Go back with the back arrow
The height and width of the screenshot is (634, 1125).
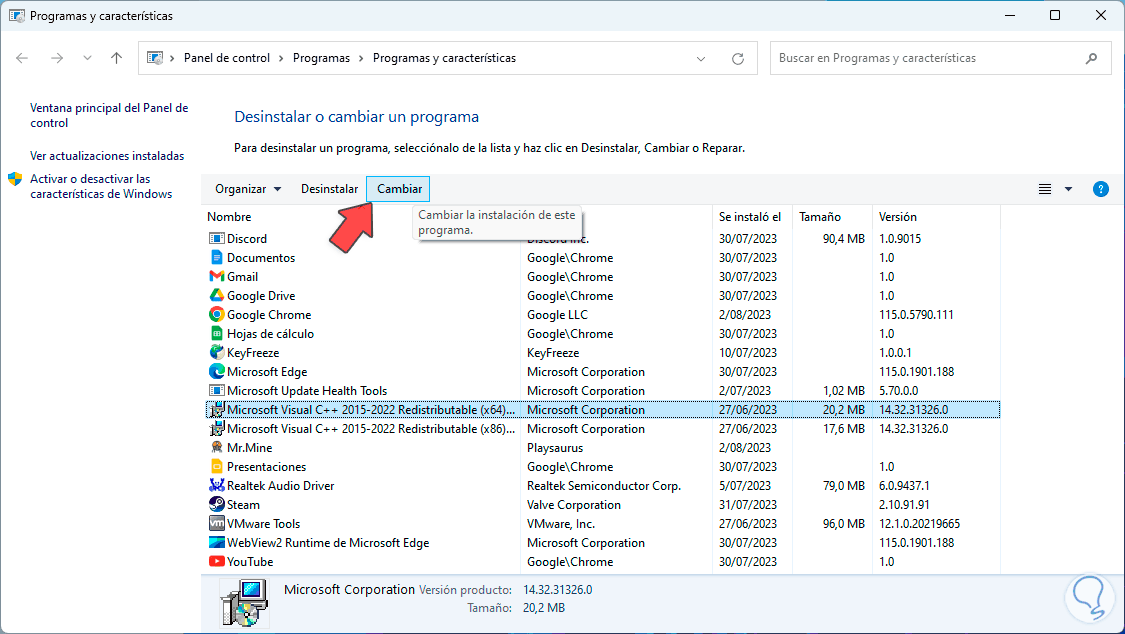click(x=22, y=58)
